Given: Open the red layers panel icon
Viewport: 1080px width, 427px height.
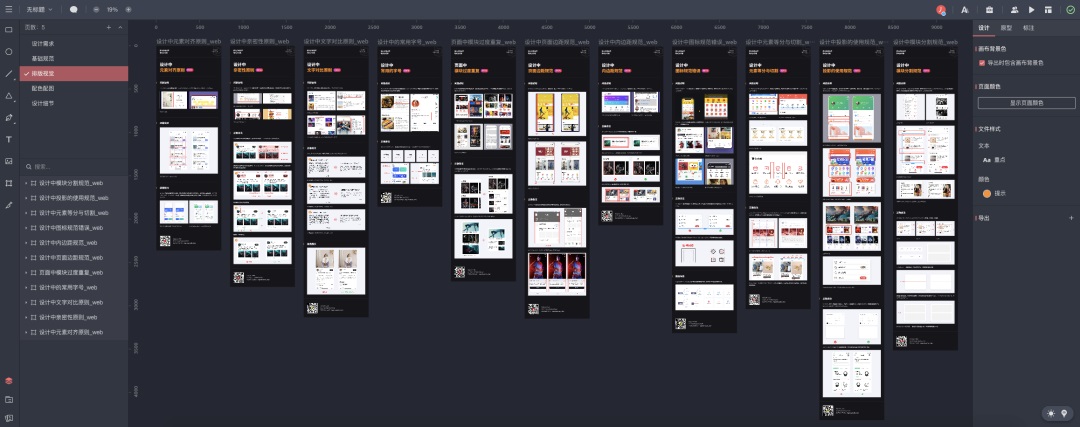Looking at the screenshot, I should pyautogui.click(x=9, y=381).
